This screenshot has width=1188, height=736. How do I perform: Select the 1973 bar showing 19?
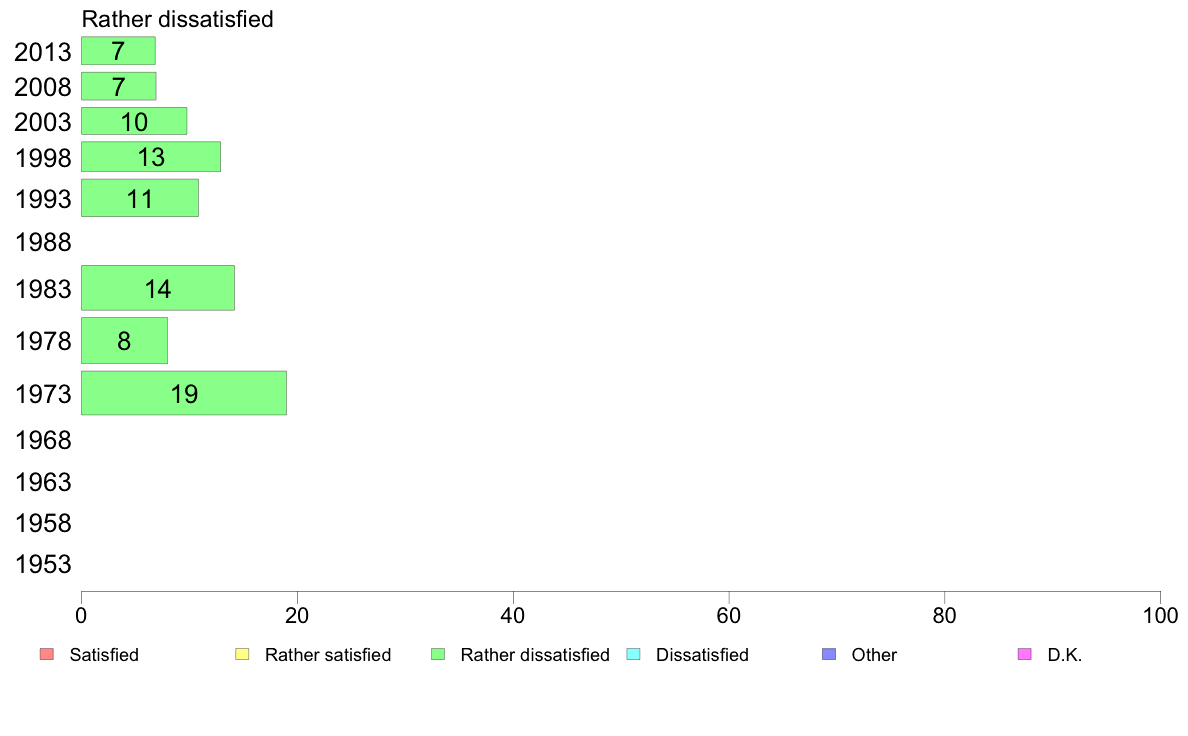(x=184, y=393)
